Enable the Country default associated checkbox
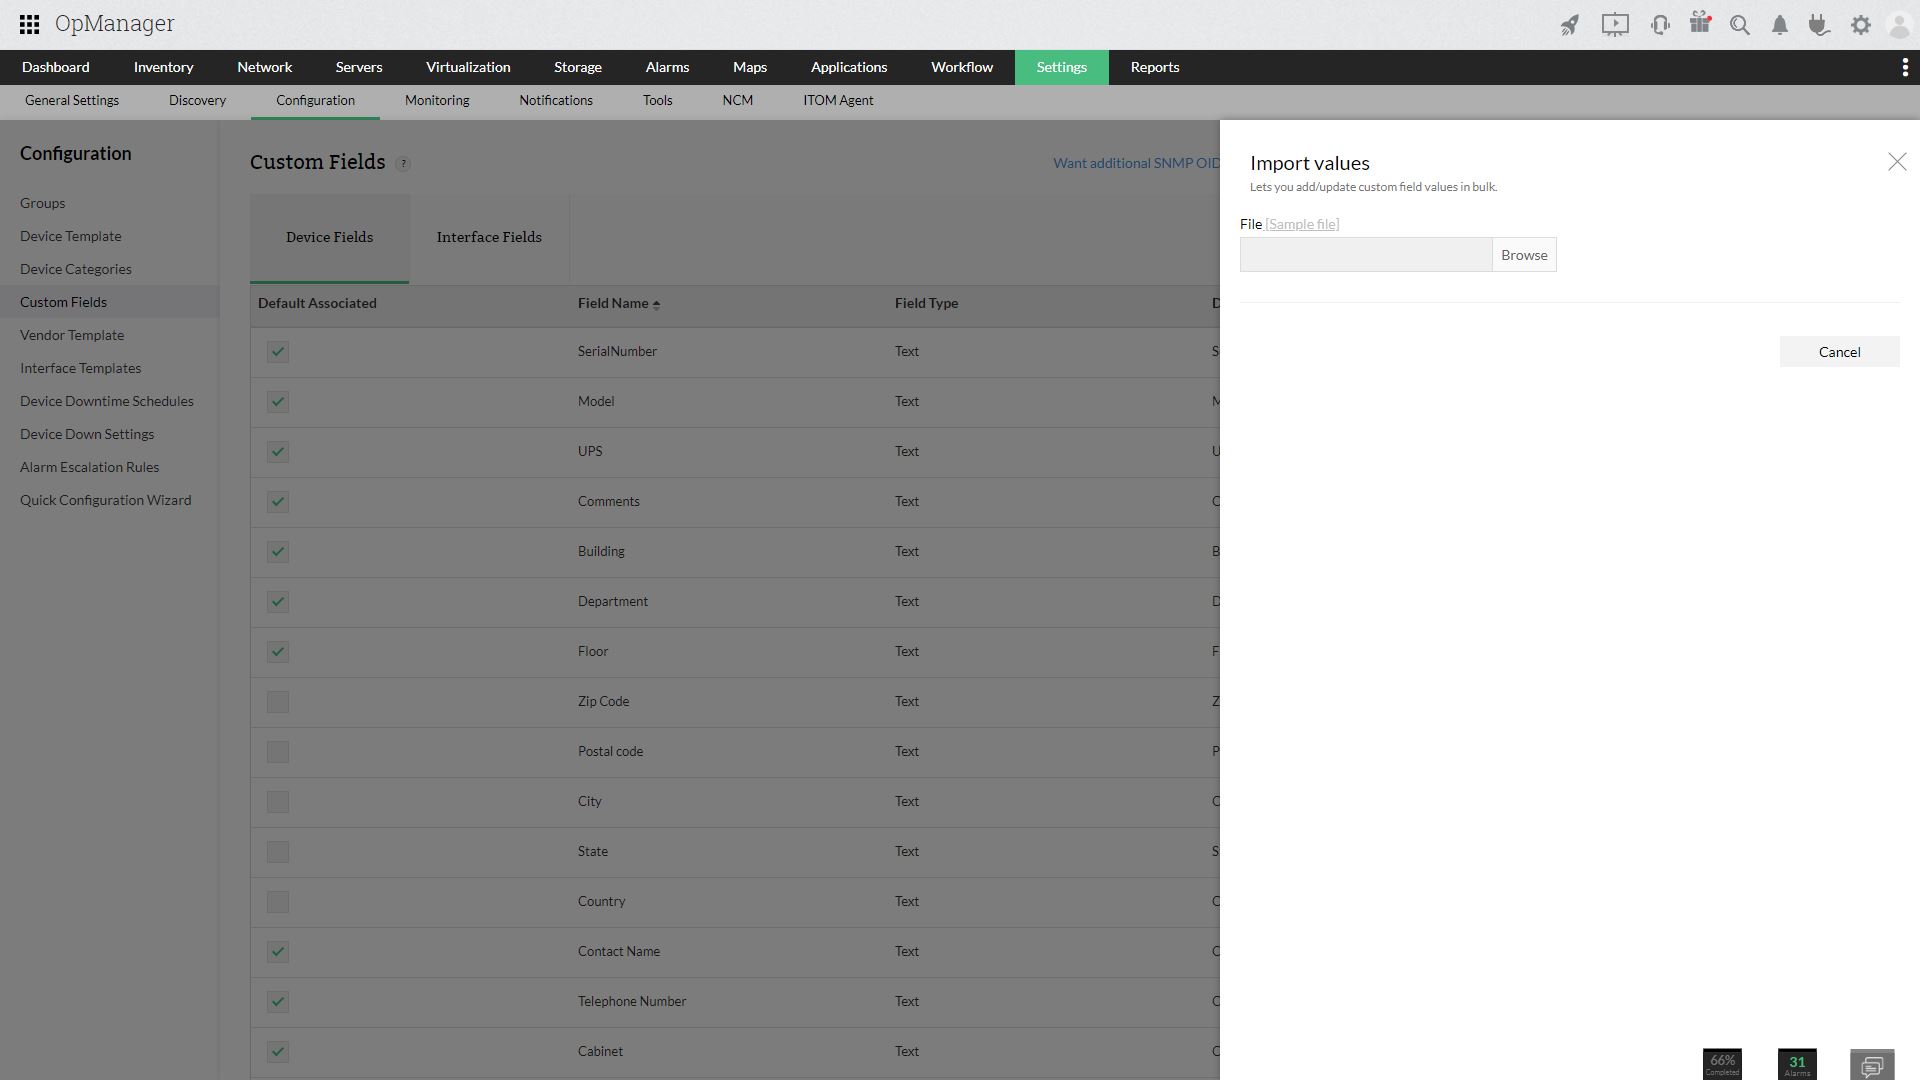 point(278,902)
